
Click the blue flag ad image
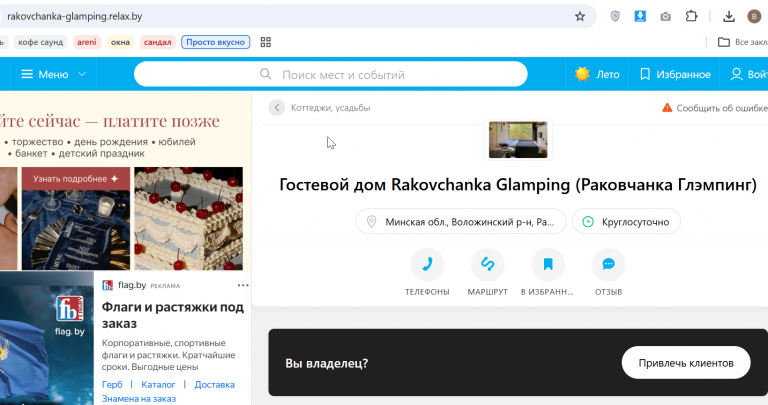[x=47, y=338]
